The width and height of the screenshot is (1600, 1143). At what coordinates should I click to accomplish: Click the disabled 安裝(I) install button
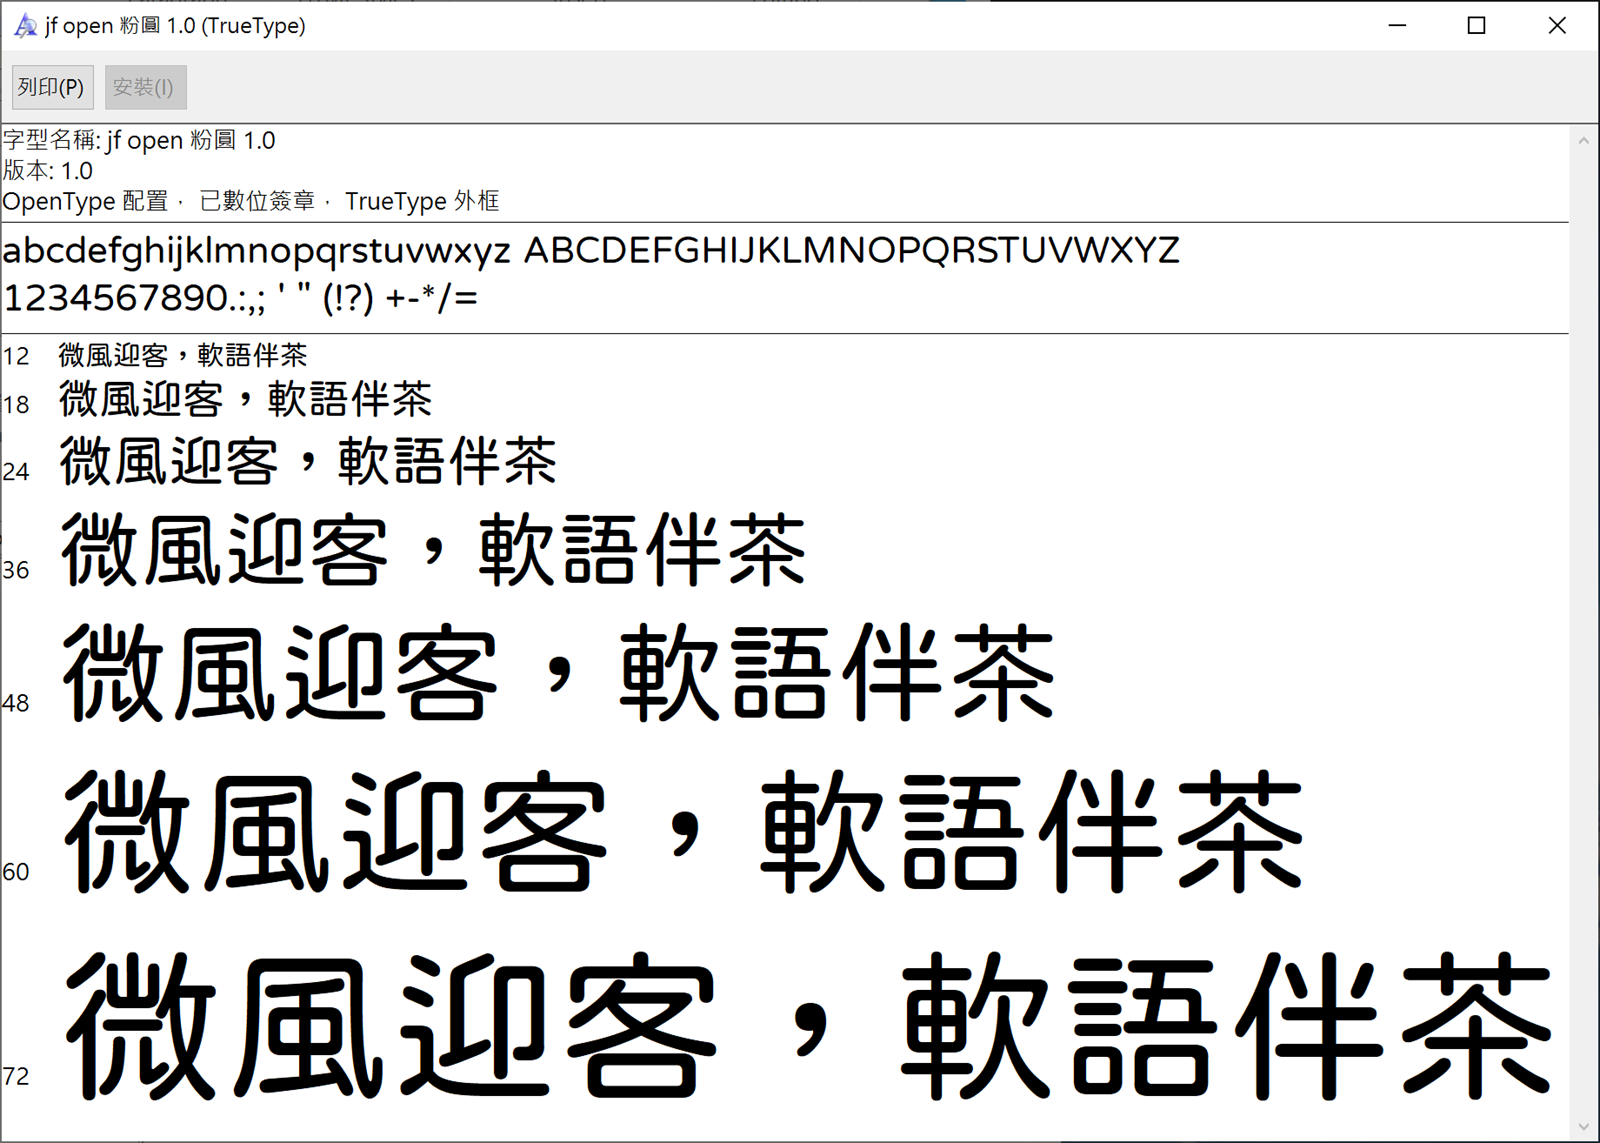[x=145, y=87]
